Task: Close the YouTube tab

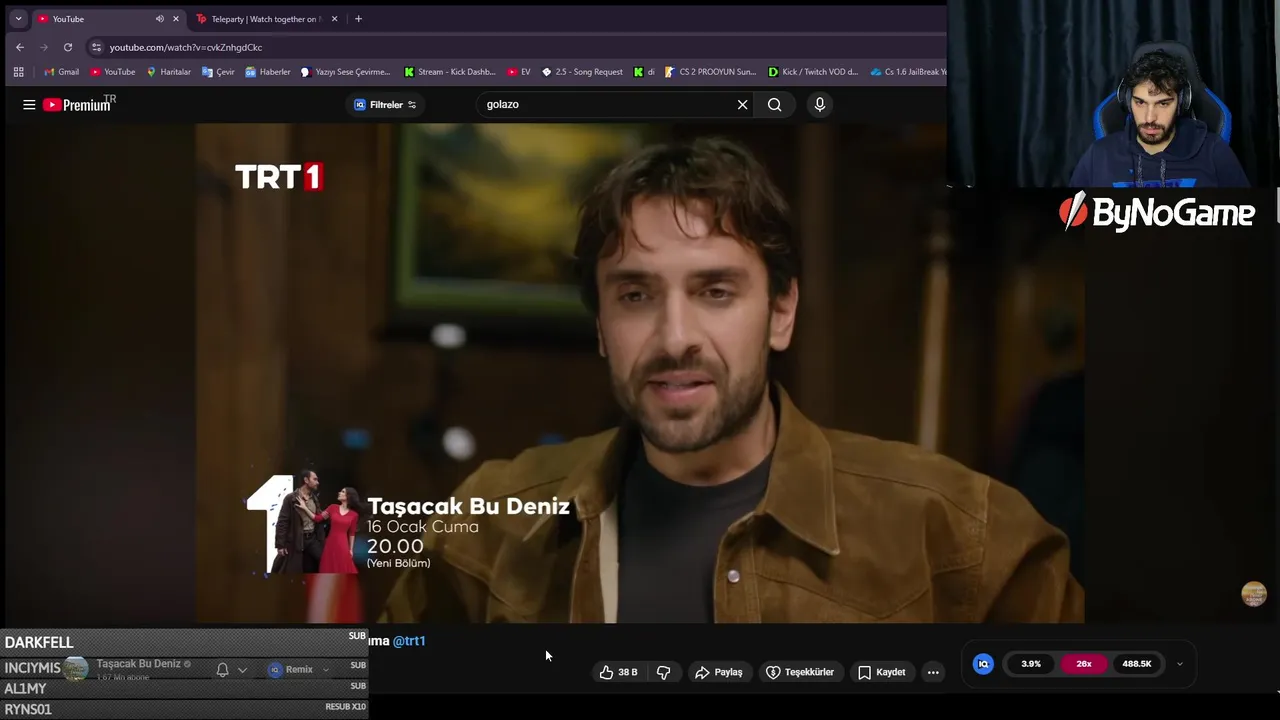Action: 177,19
